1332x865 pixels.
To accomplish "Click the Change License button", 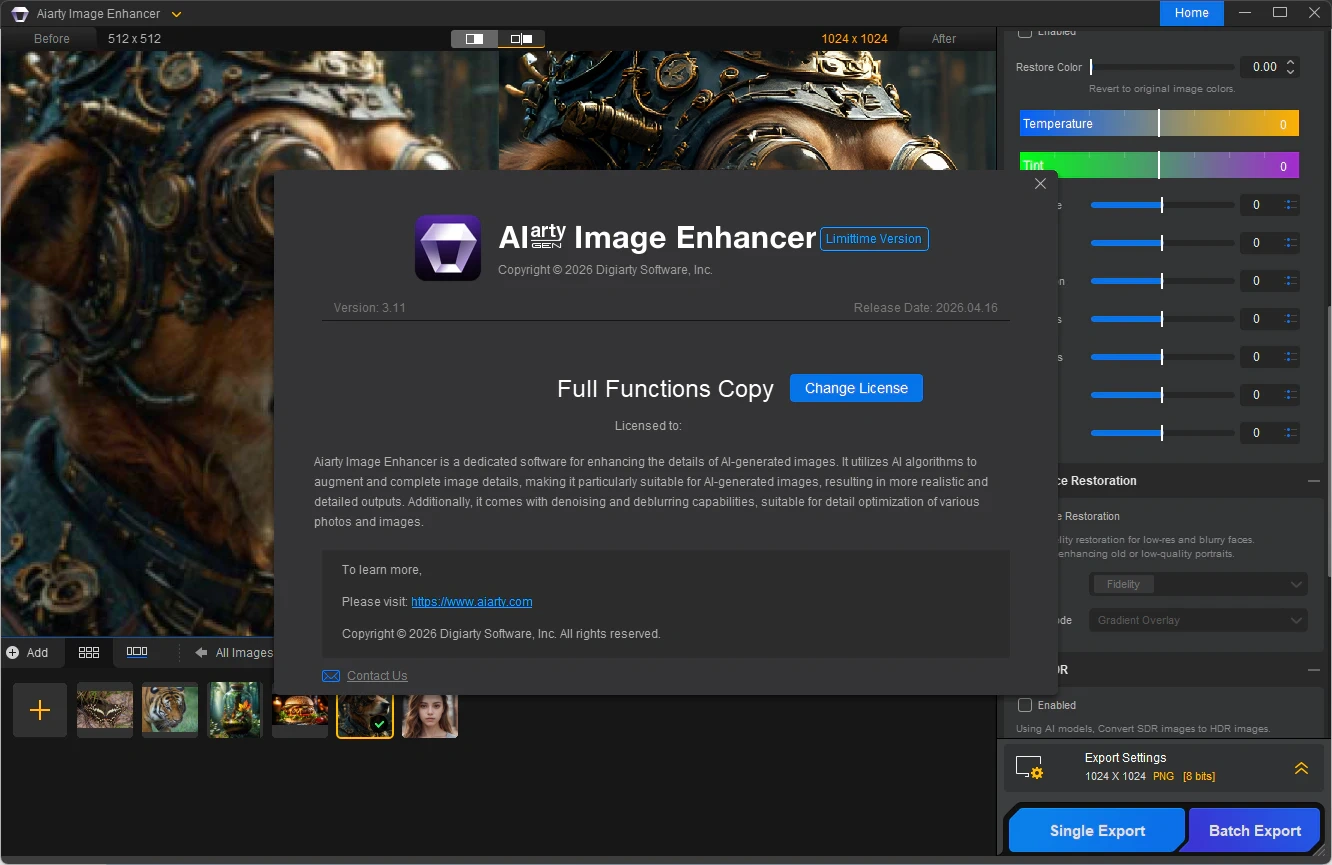I will (x=856, y=388).
